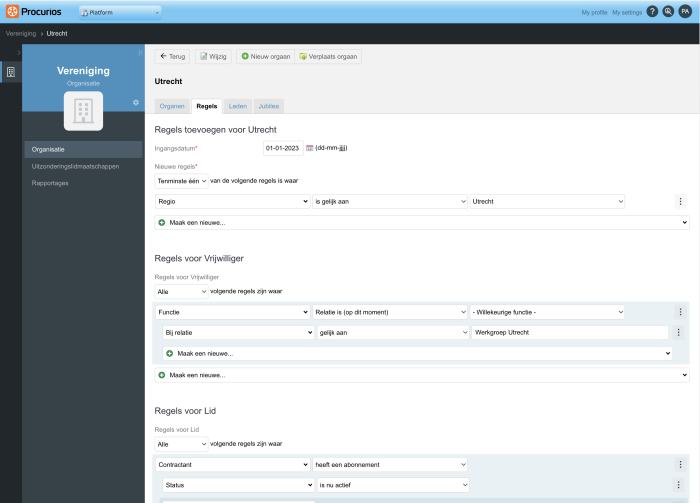The height and width of the screenshot is (503, 700).
Task: Open the Alle dropdown for Vrijwilliger rules
Action: (x=181, y=291)
